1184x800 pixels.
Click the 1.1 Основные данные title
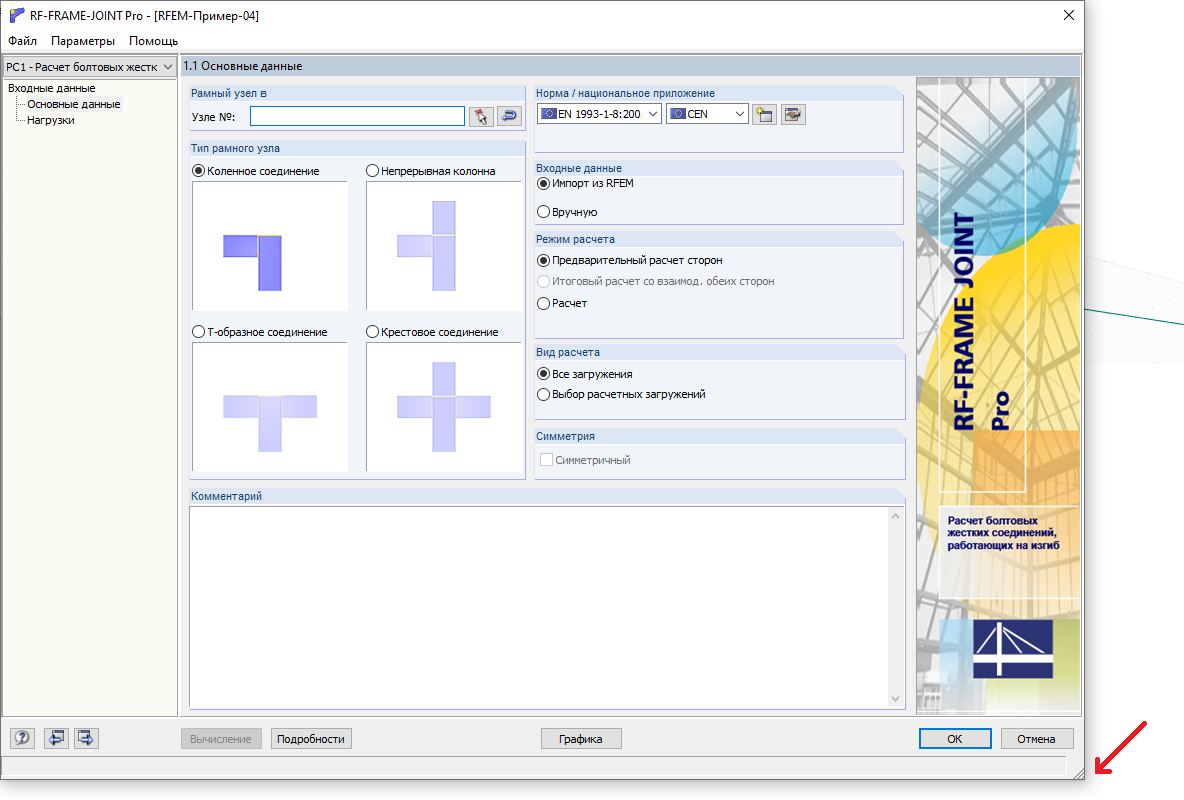242,66
